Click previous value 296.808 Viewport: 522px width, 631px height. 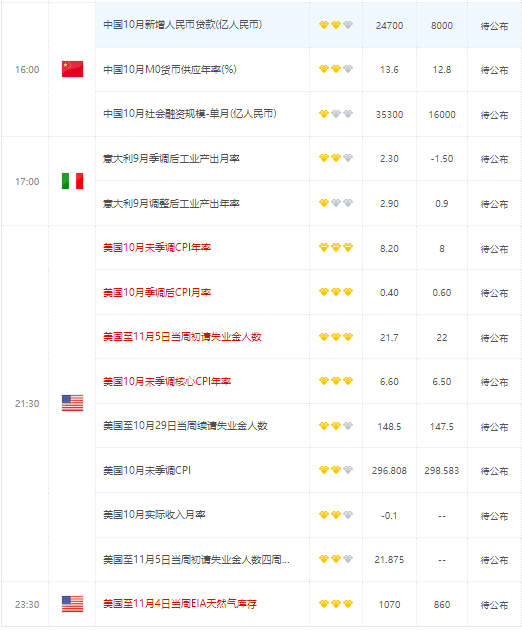click(389, 471)
